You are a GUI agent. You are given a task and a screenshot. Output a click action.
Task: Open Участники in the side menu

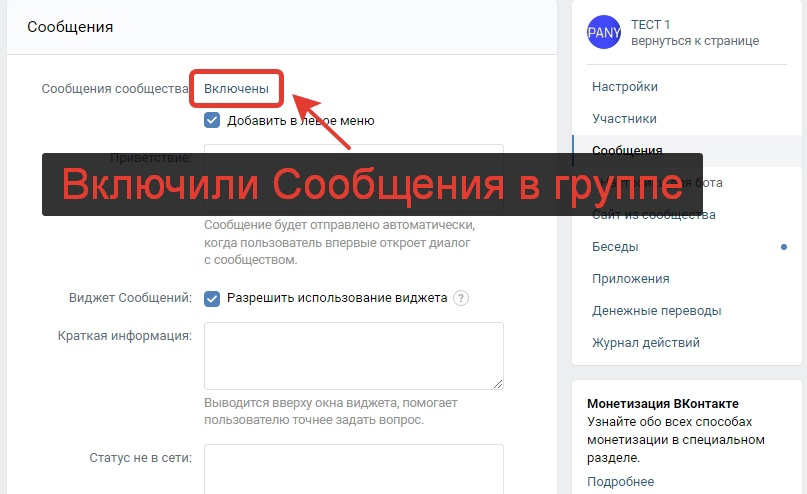[x=624, y=119]
